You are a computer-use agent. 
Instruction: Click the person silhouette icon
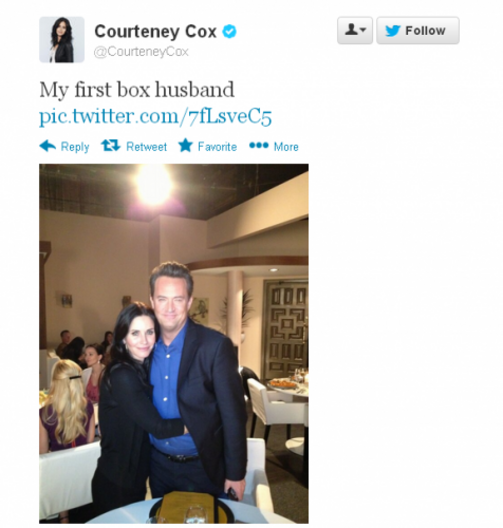[x=351, y=29]
